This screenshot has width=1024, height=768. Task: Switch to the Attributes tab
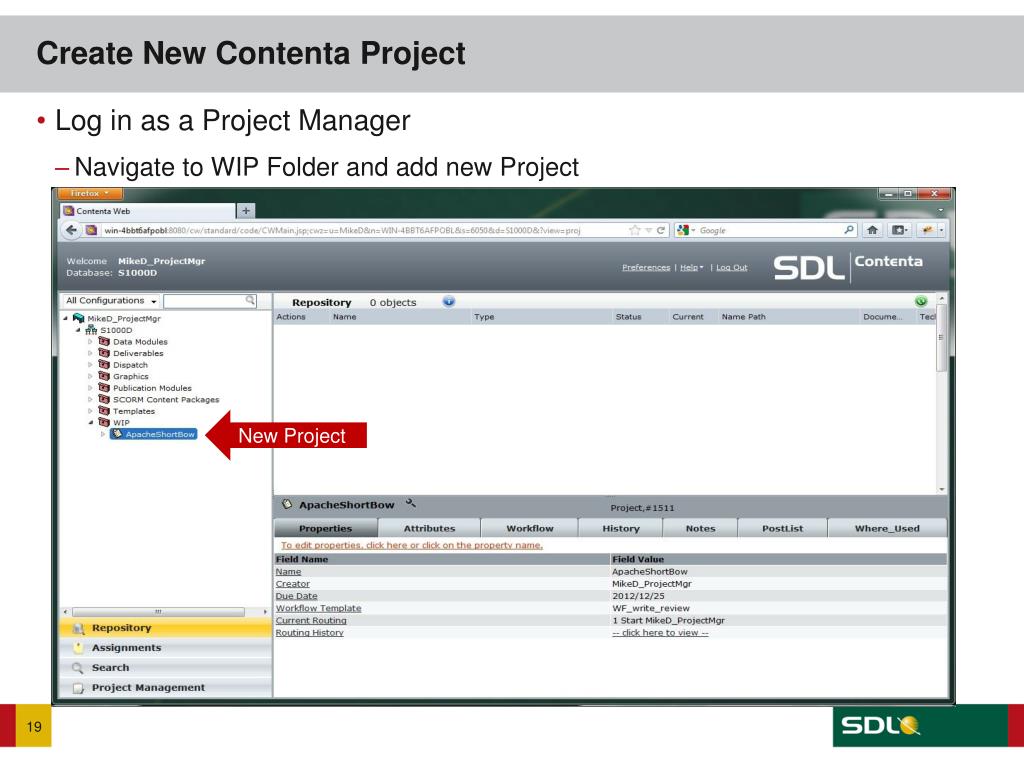pyautogui.click(x=429, y=528)
